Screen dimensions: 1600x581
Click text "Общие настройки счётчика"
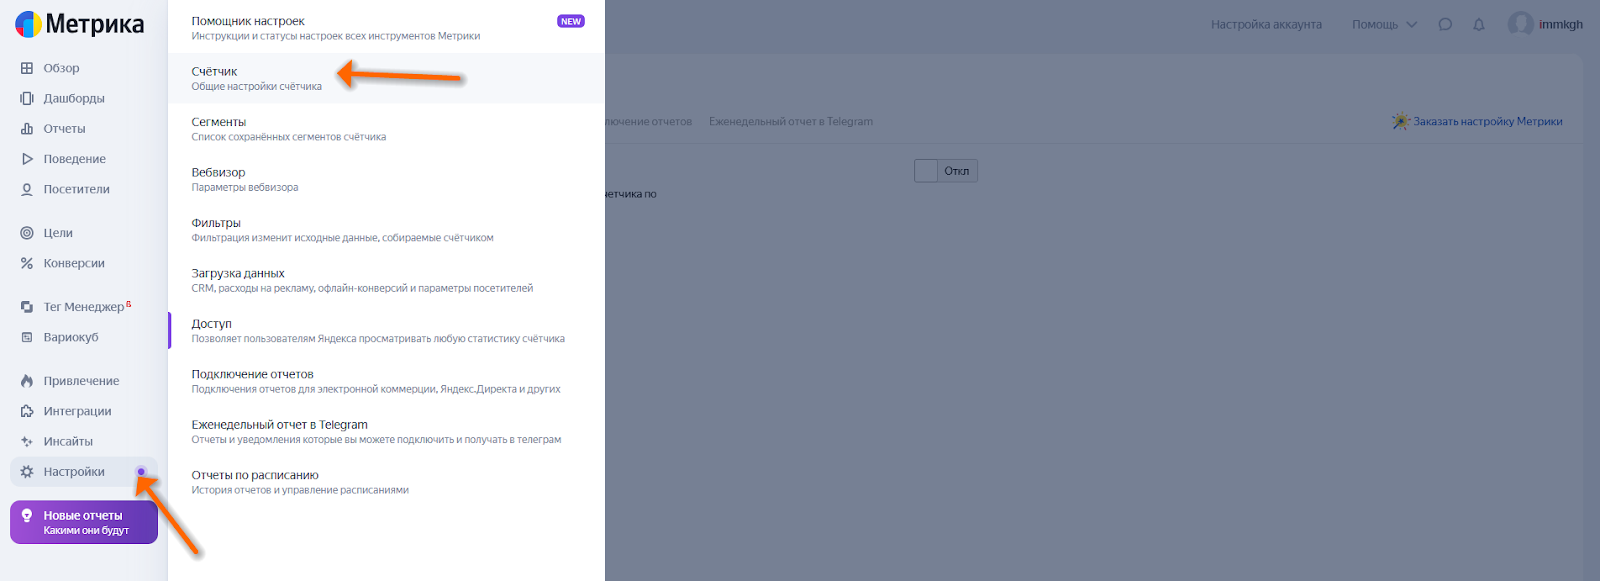257,86
